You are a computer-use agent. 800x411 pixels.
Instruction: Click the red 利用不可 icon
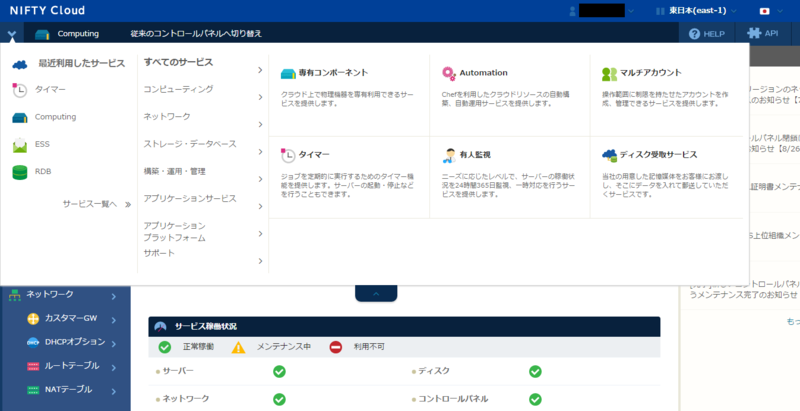(336, 347)
